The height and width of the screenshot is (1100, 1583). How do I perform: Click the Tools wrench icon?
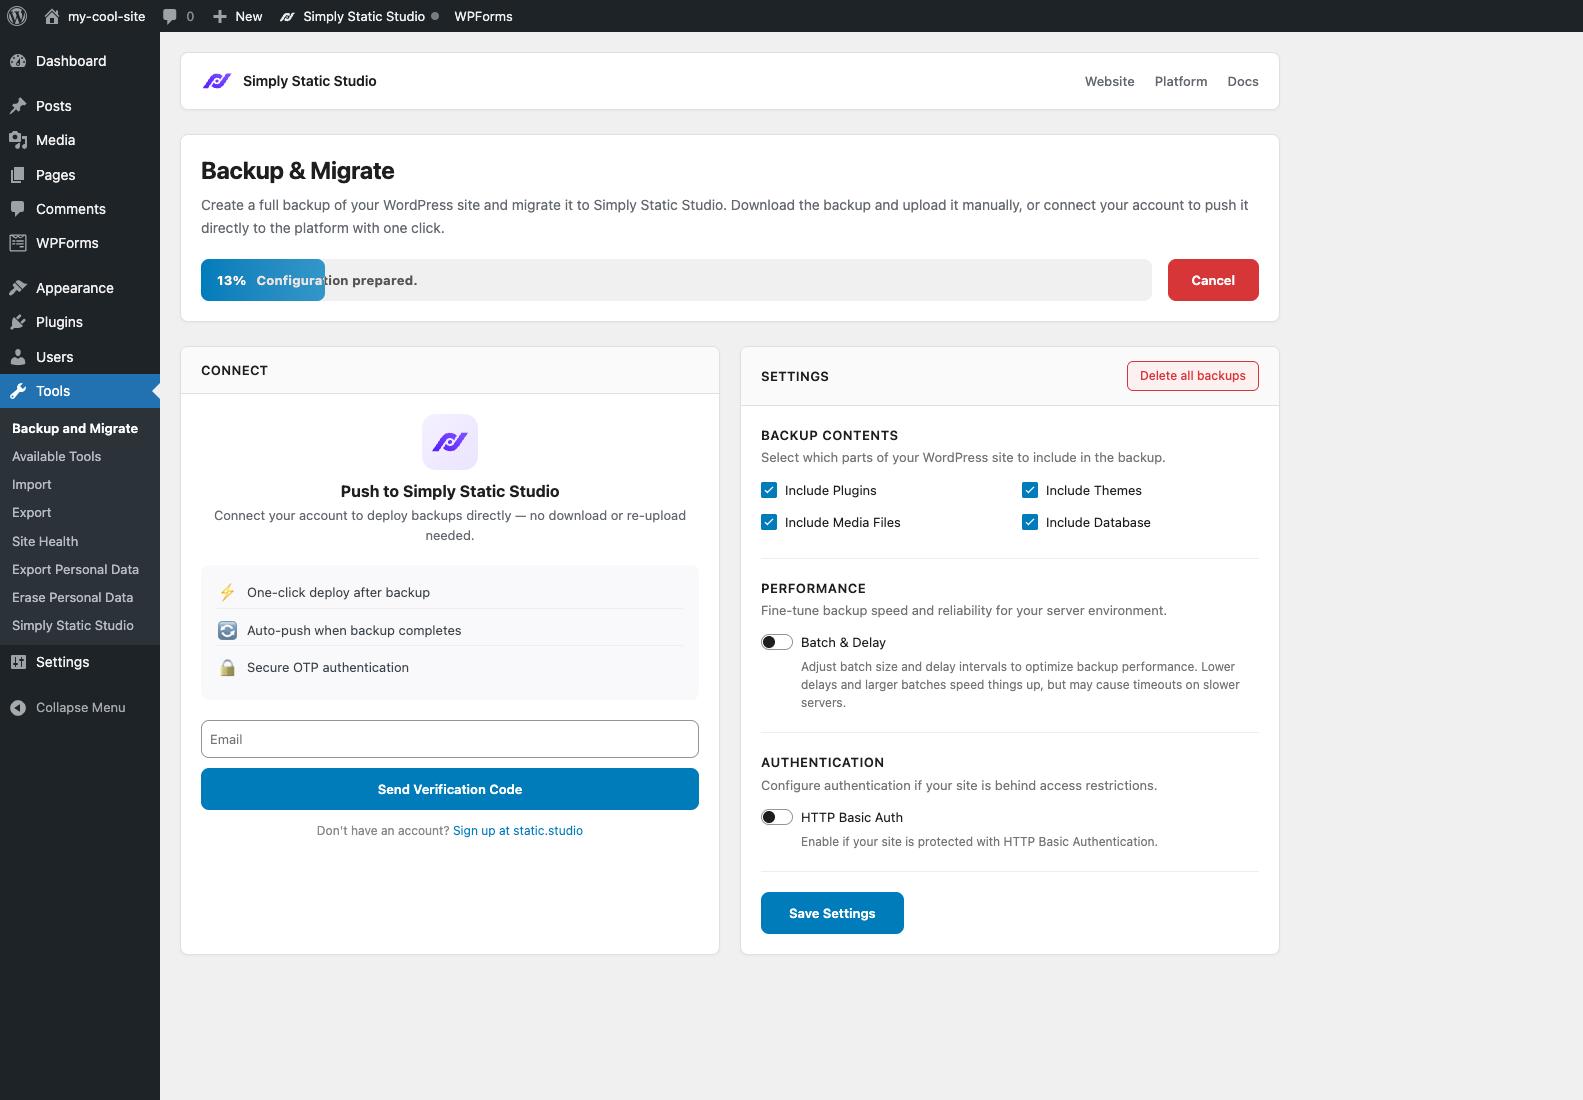[18, 391]
